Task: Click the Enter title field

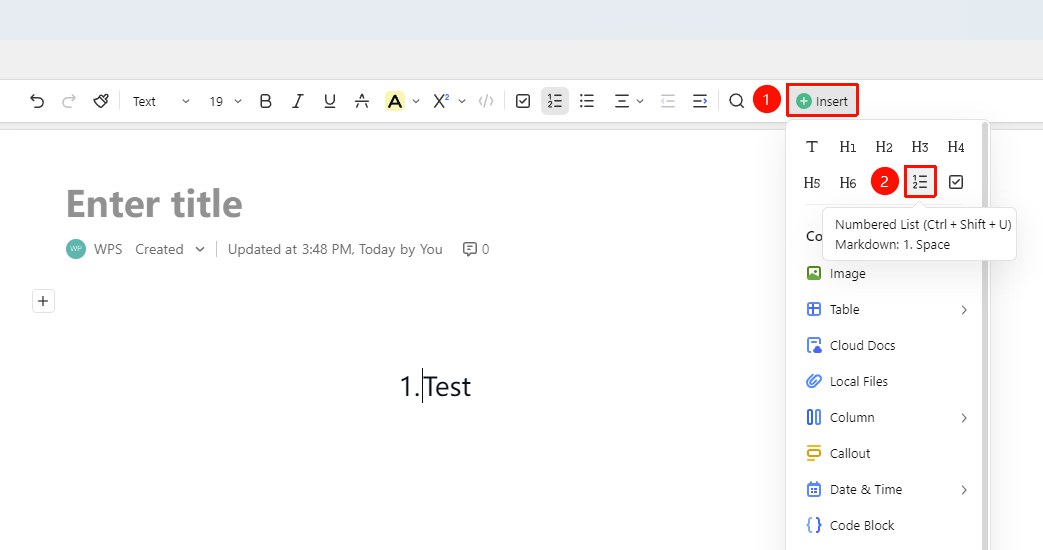Action: [154, 204]
